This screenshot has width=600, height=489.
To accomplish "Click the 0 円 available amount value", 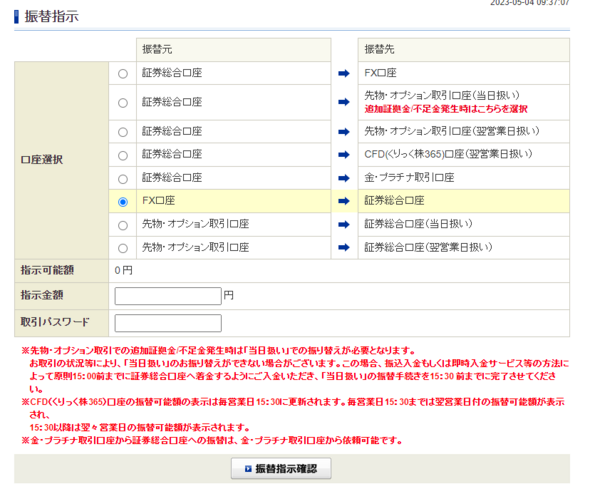I will 124,271.
